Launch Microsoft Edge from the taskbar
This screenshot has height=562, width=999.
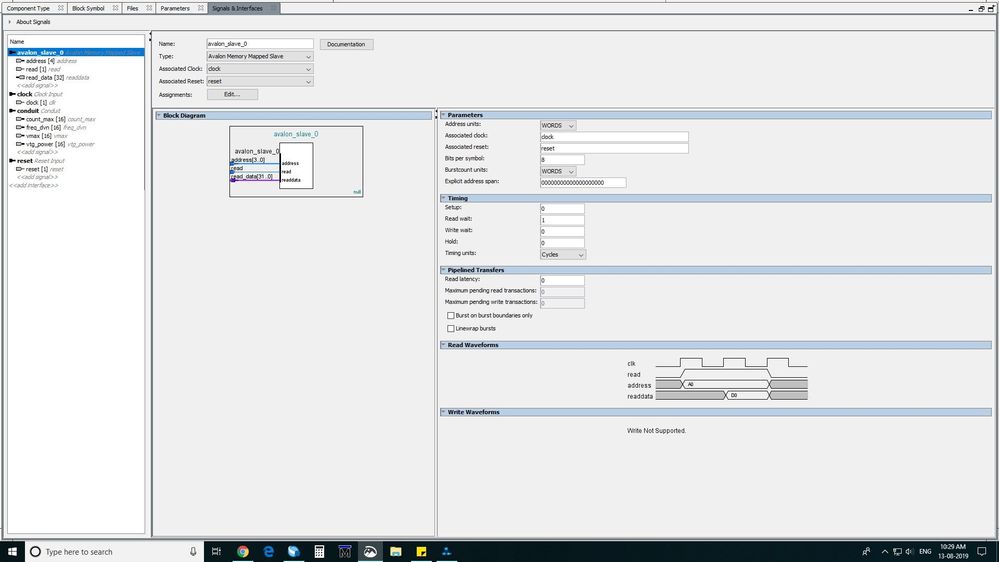tap(269, 551)
